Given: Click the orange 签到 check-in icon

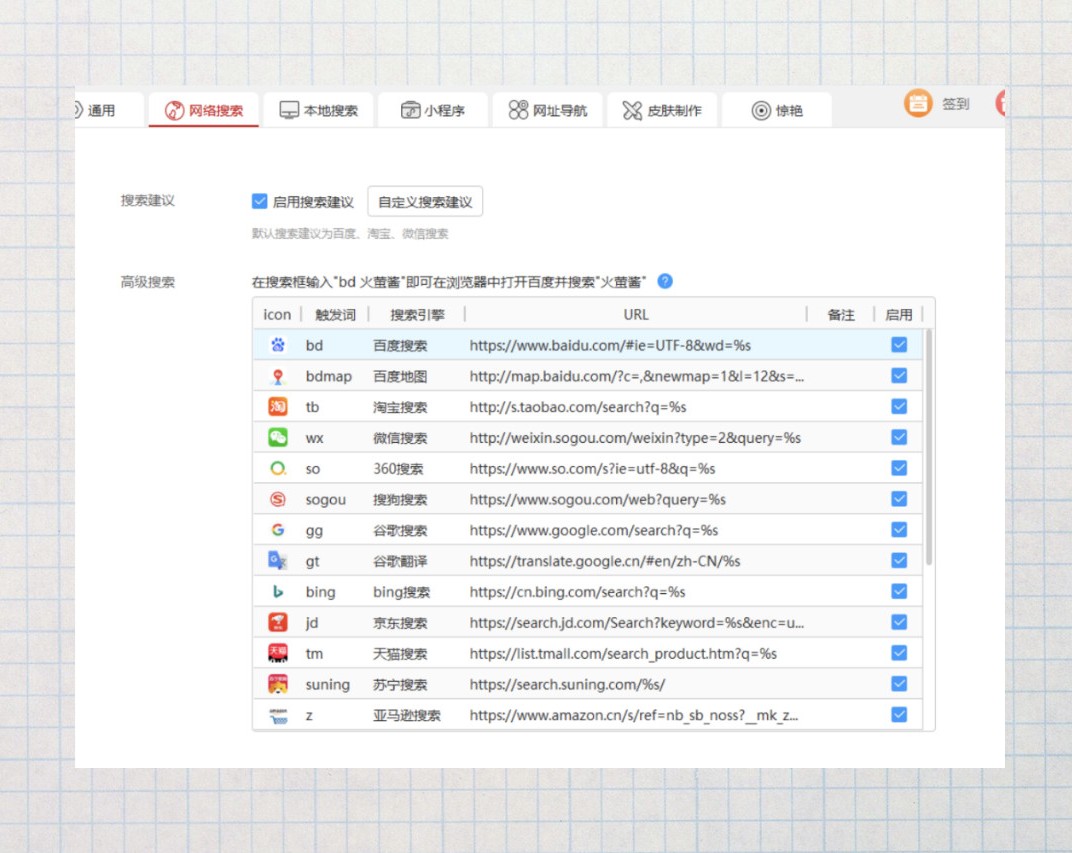Looking at the screenshot, I should tap(918, 103).
